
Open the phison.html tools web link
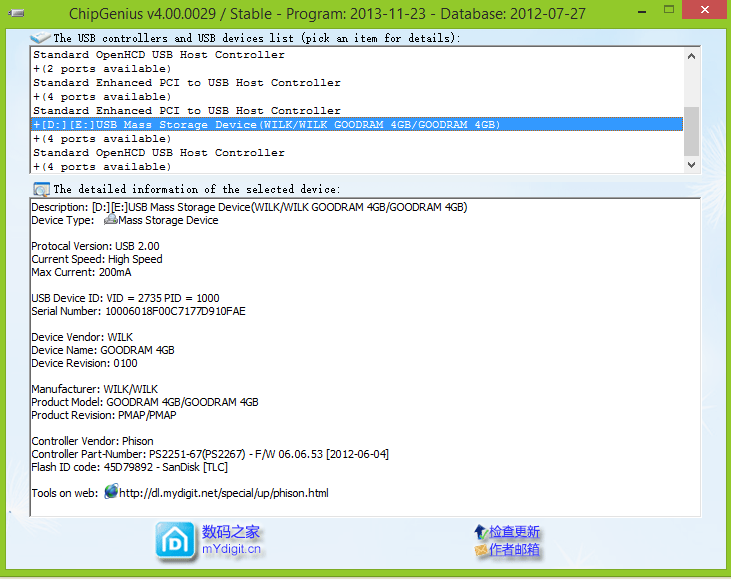224,493
